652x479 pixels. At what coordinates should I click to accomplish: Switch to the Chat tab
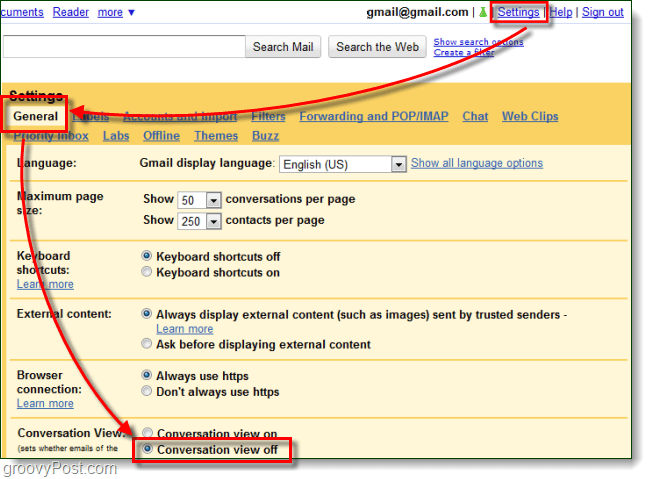475,116
